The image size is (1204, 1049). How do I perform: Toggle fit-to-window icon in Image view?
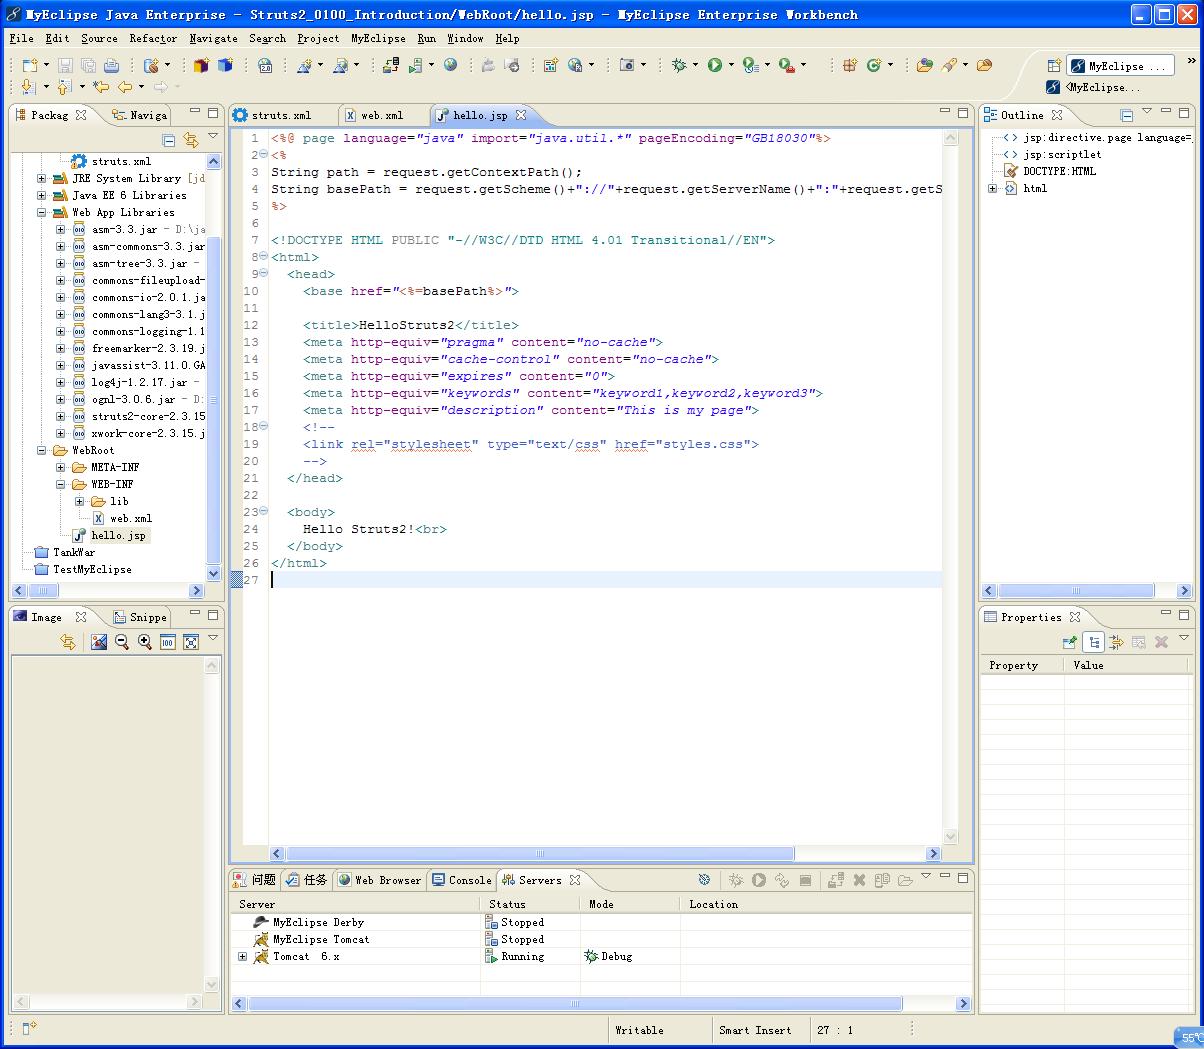pos(191,642)
